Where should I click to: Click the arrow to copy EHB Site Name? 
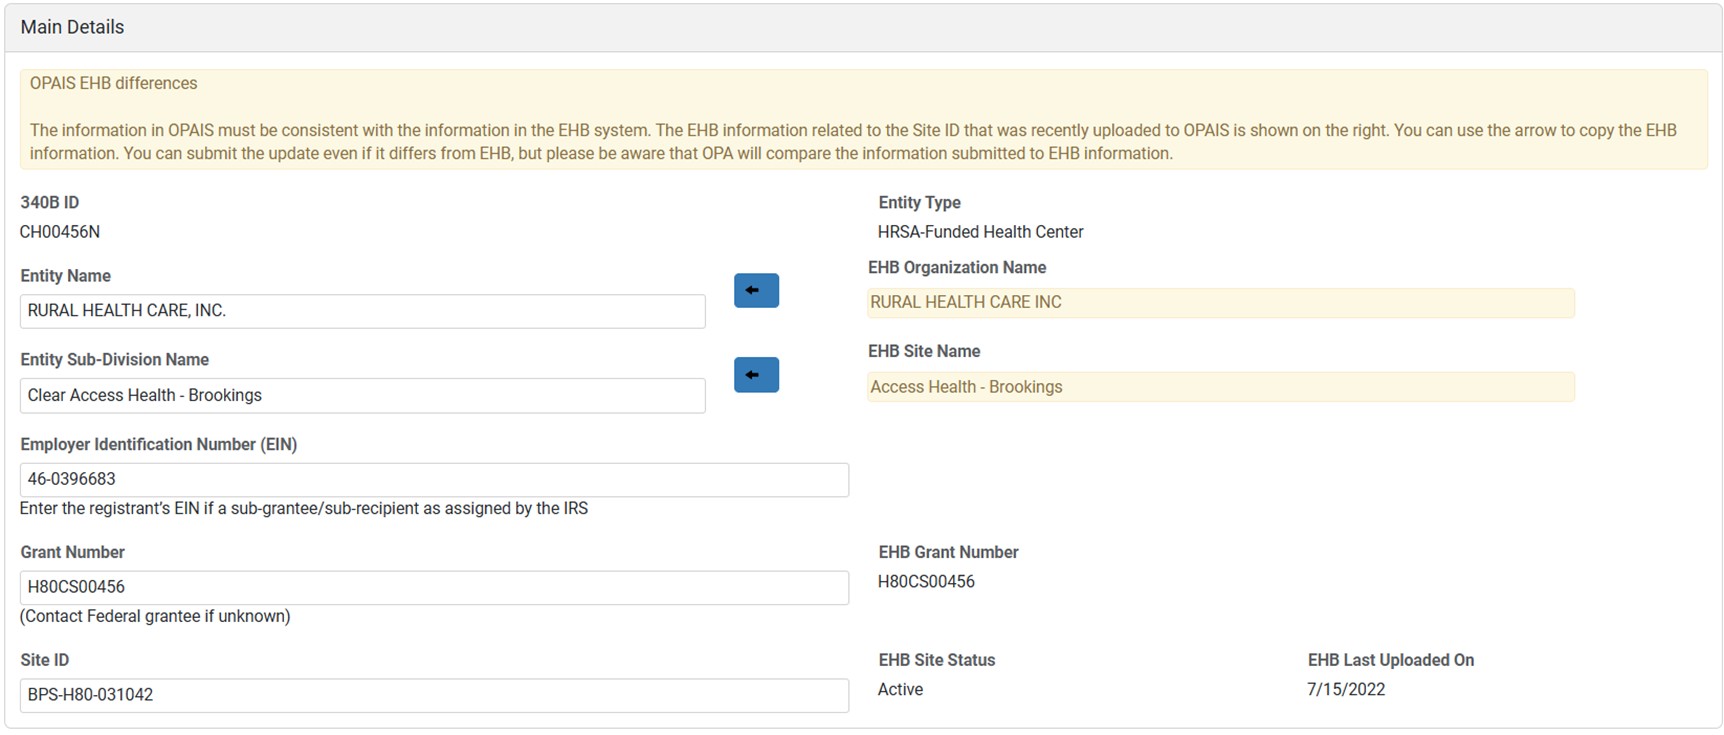tap(756, 375)
